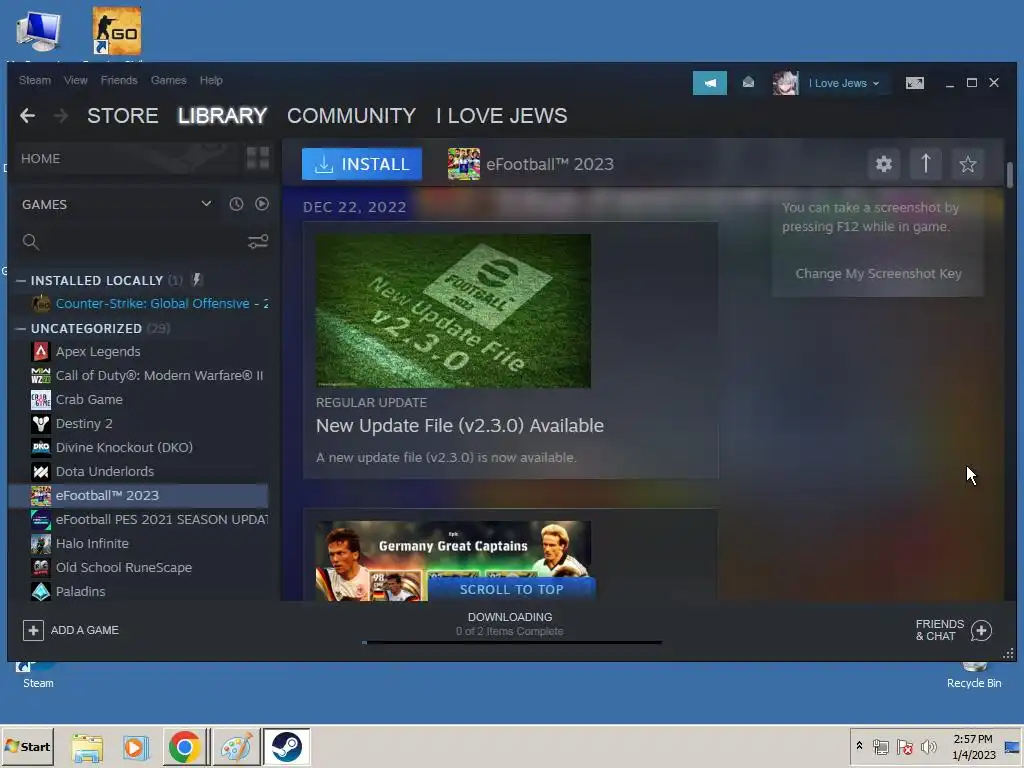Open New Update File (v2.3.0) Available headline
The width and height of the screenshot is (1024, 768).
[460, 426]
